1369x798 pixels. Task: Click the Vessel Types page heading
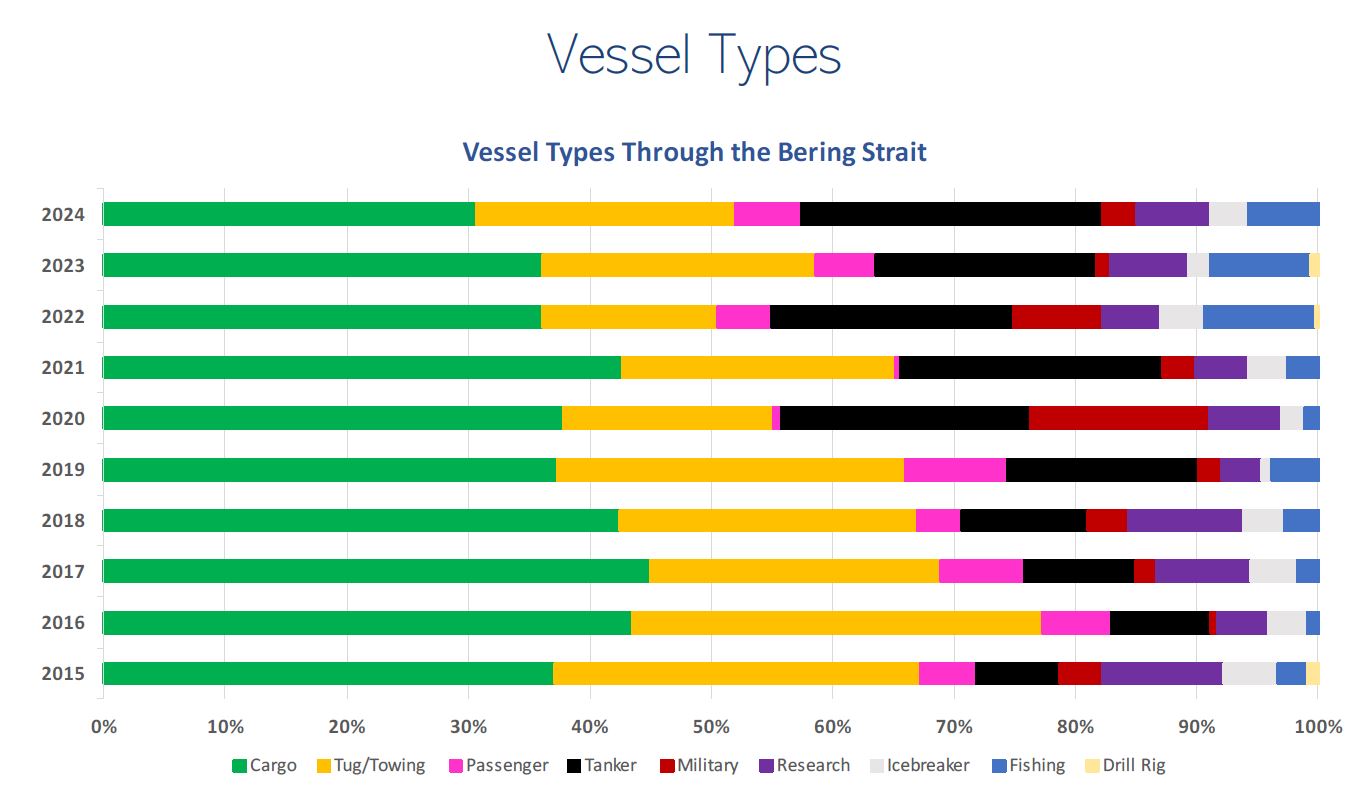tap(694, 56)
